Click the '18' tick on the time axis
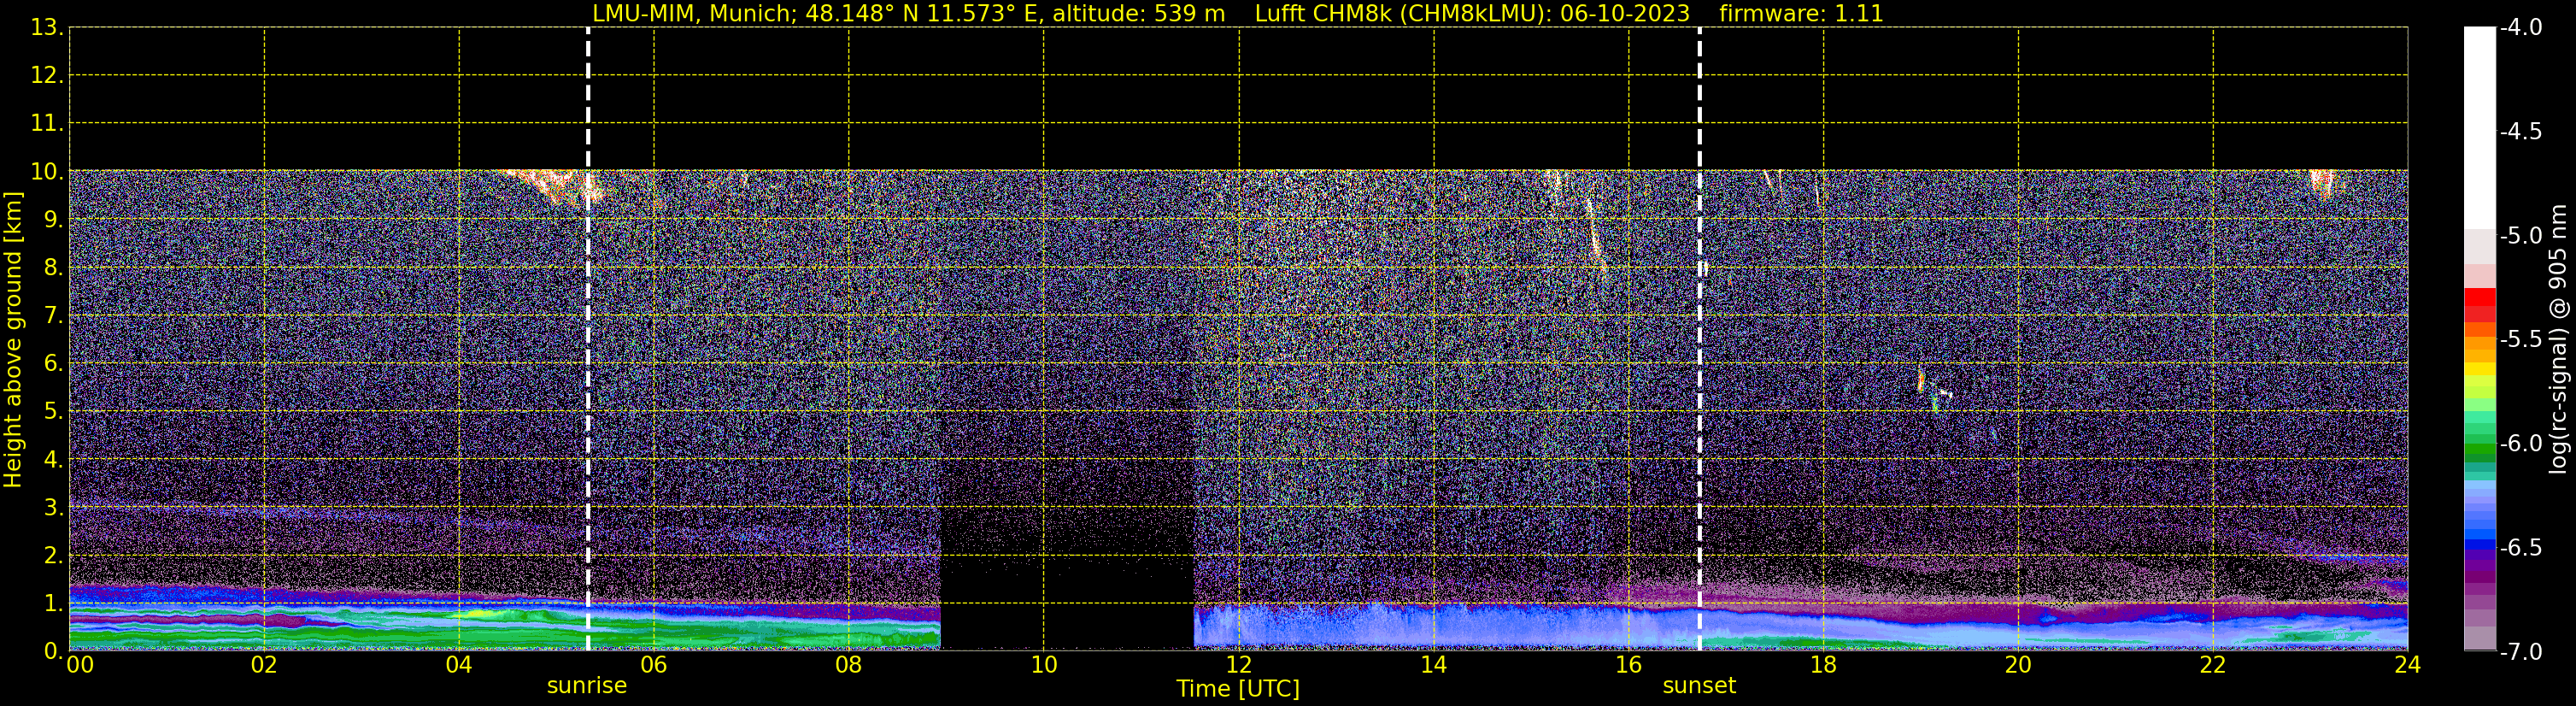 click(1823, 666)
